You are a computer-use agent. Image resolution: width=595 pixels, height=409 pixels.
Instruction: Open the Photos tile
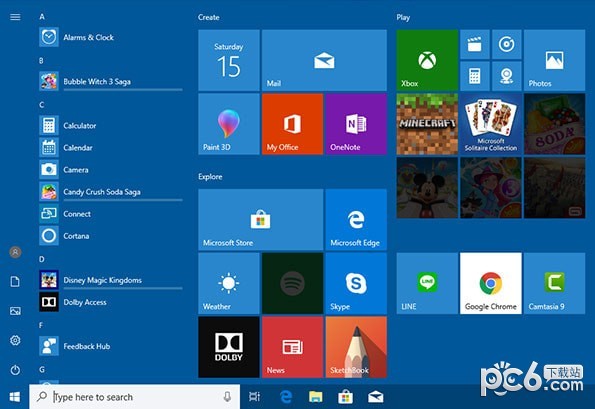(554, 60)
